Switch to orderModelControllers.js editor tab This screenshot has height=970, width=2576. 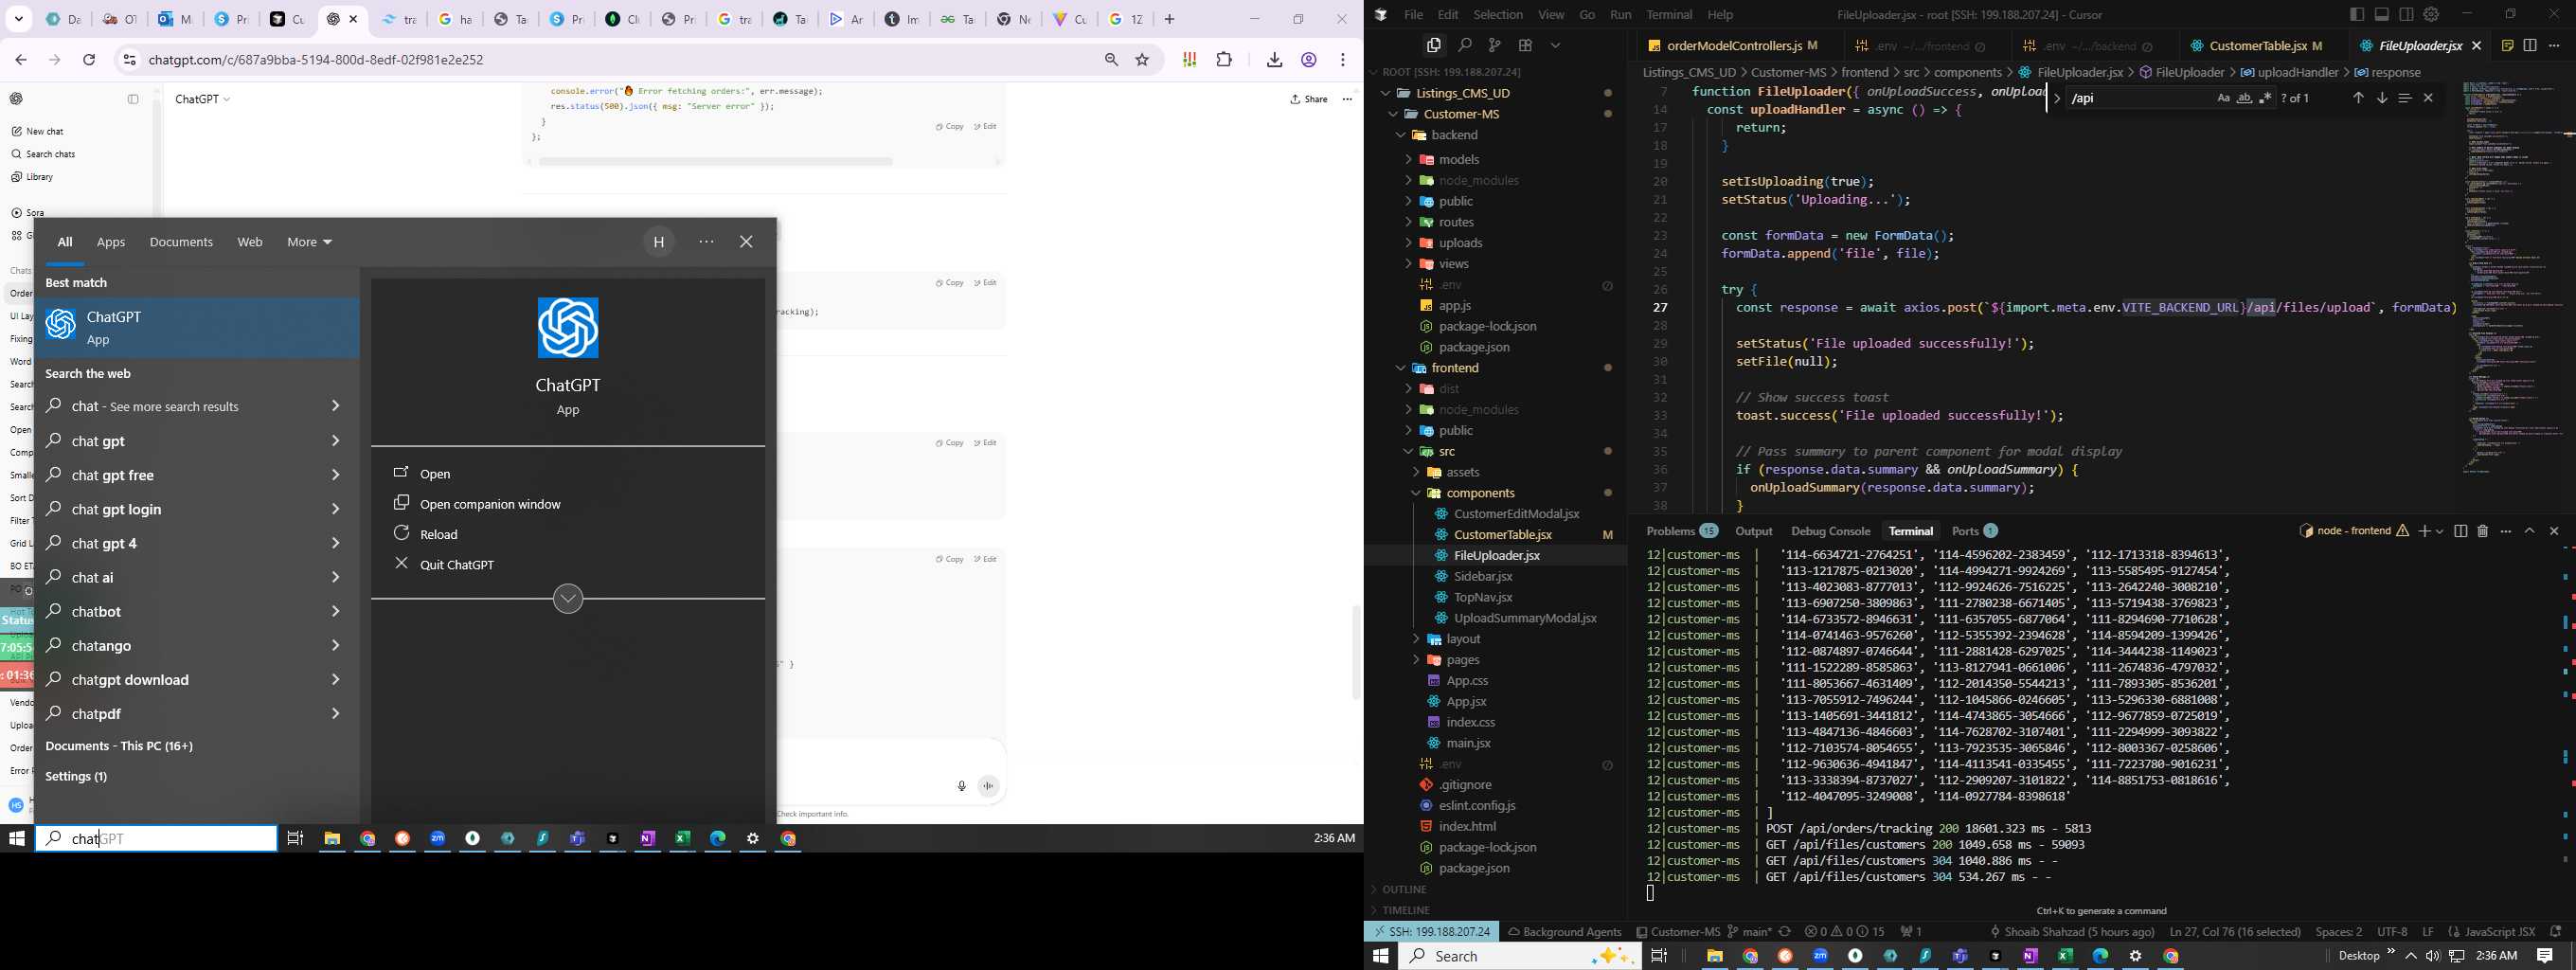click(1734, 45)
